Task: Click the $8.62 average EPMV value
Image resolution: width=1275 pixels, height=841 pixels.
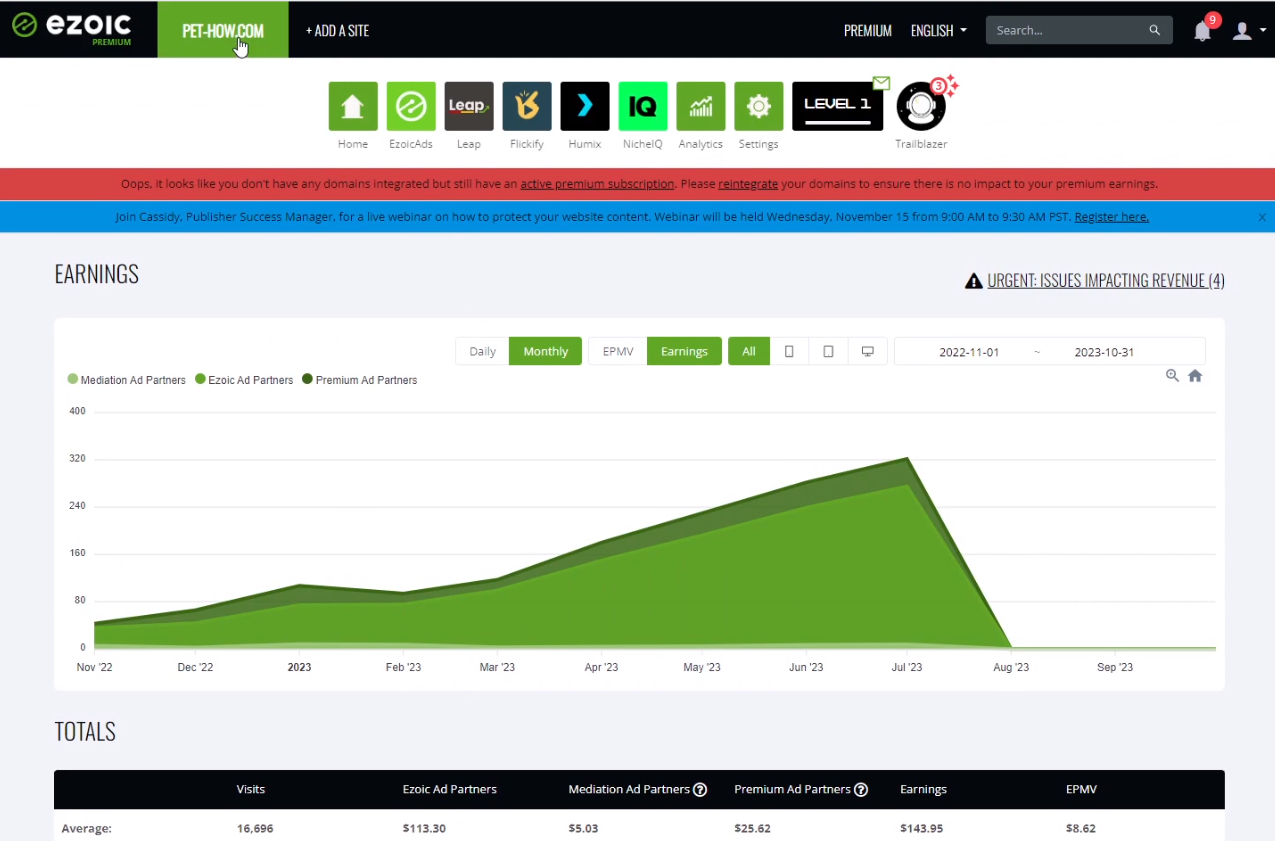Action: tap(1081, 829)
